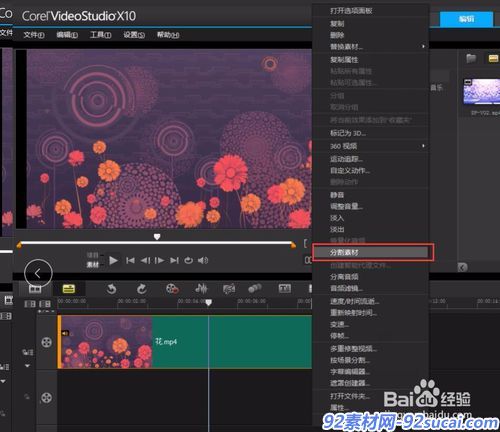
Task: Expand the track manager down arrow left of the timeline
Action: [27, 366]
